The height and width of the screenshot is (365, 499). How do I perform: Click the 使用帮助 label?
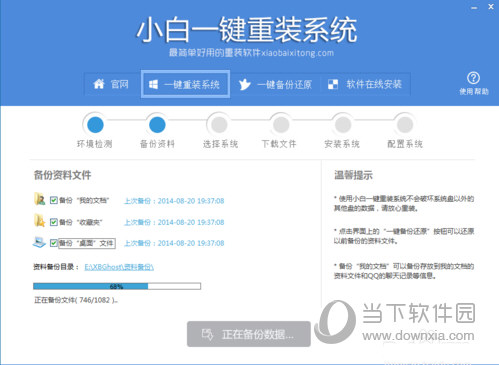pos(474,91)
